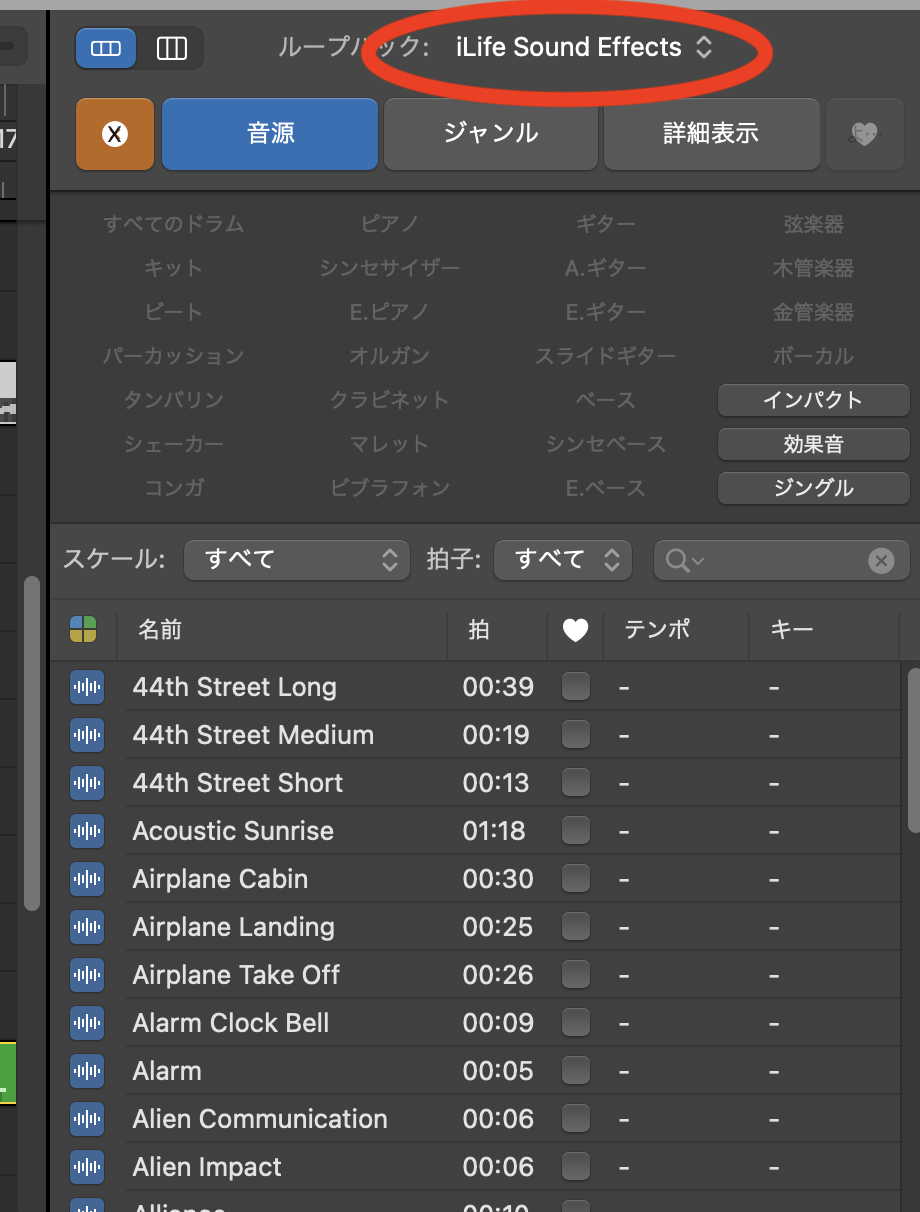
Task: Open the スケール dropdown set to すべて
Action: (x=297, y=560)
